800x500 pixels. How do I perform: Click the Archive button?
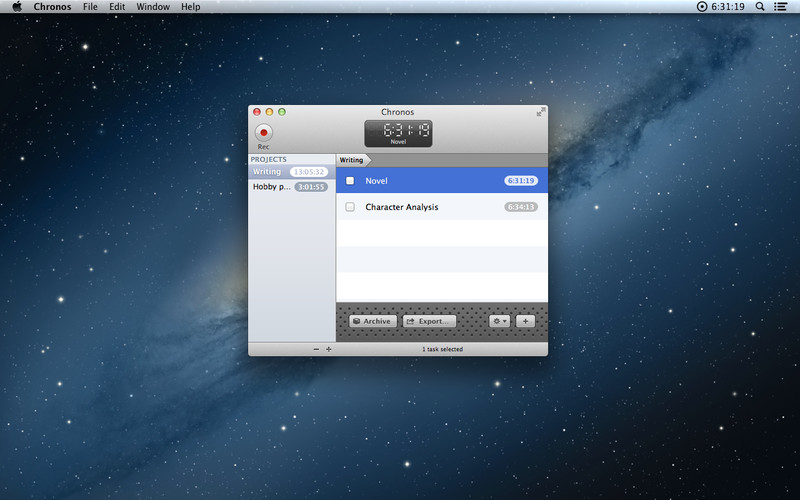point(372,321)
